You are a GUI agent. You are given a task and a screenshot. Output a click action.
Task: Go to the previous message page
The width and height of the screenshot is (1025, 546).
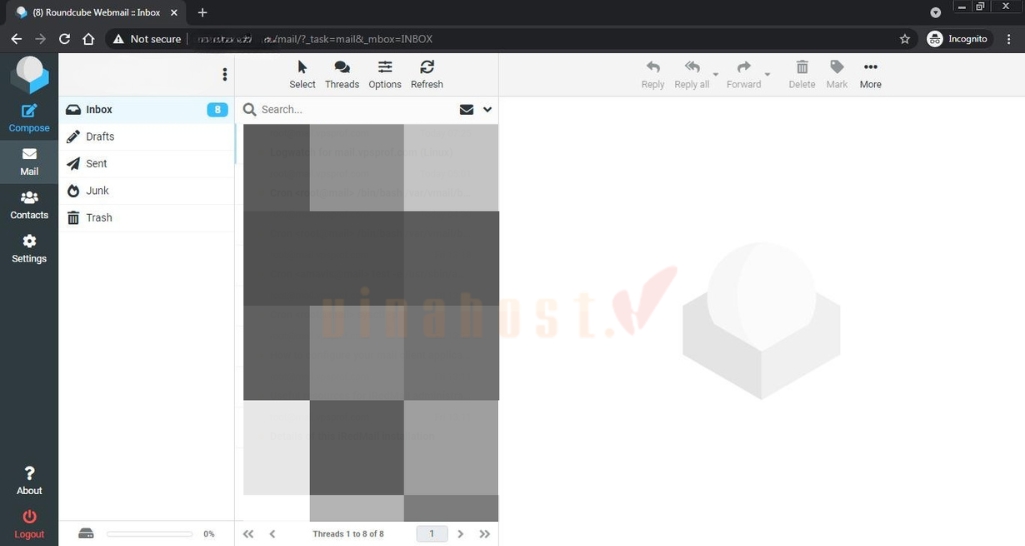pos(272,534)
